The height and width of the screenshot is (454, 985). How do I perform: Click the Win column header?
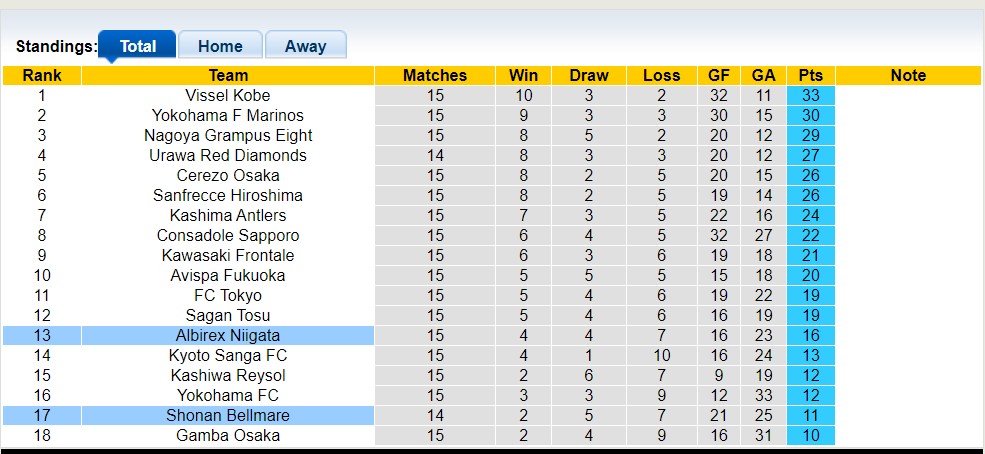[x=523, y=76]
